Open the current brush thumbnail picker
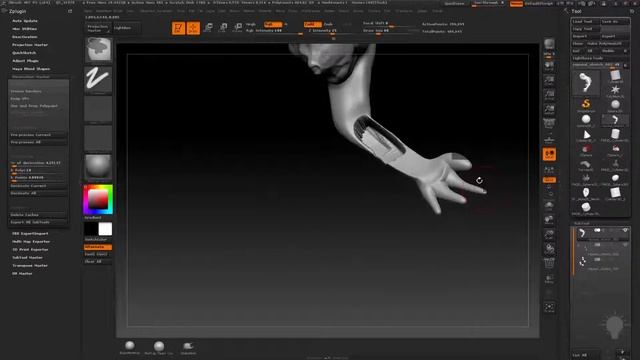Viewport: 640px width, 360px height. tap(98, 49)
